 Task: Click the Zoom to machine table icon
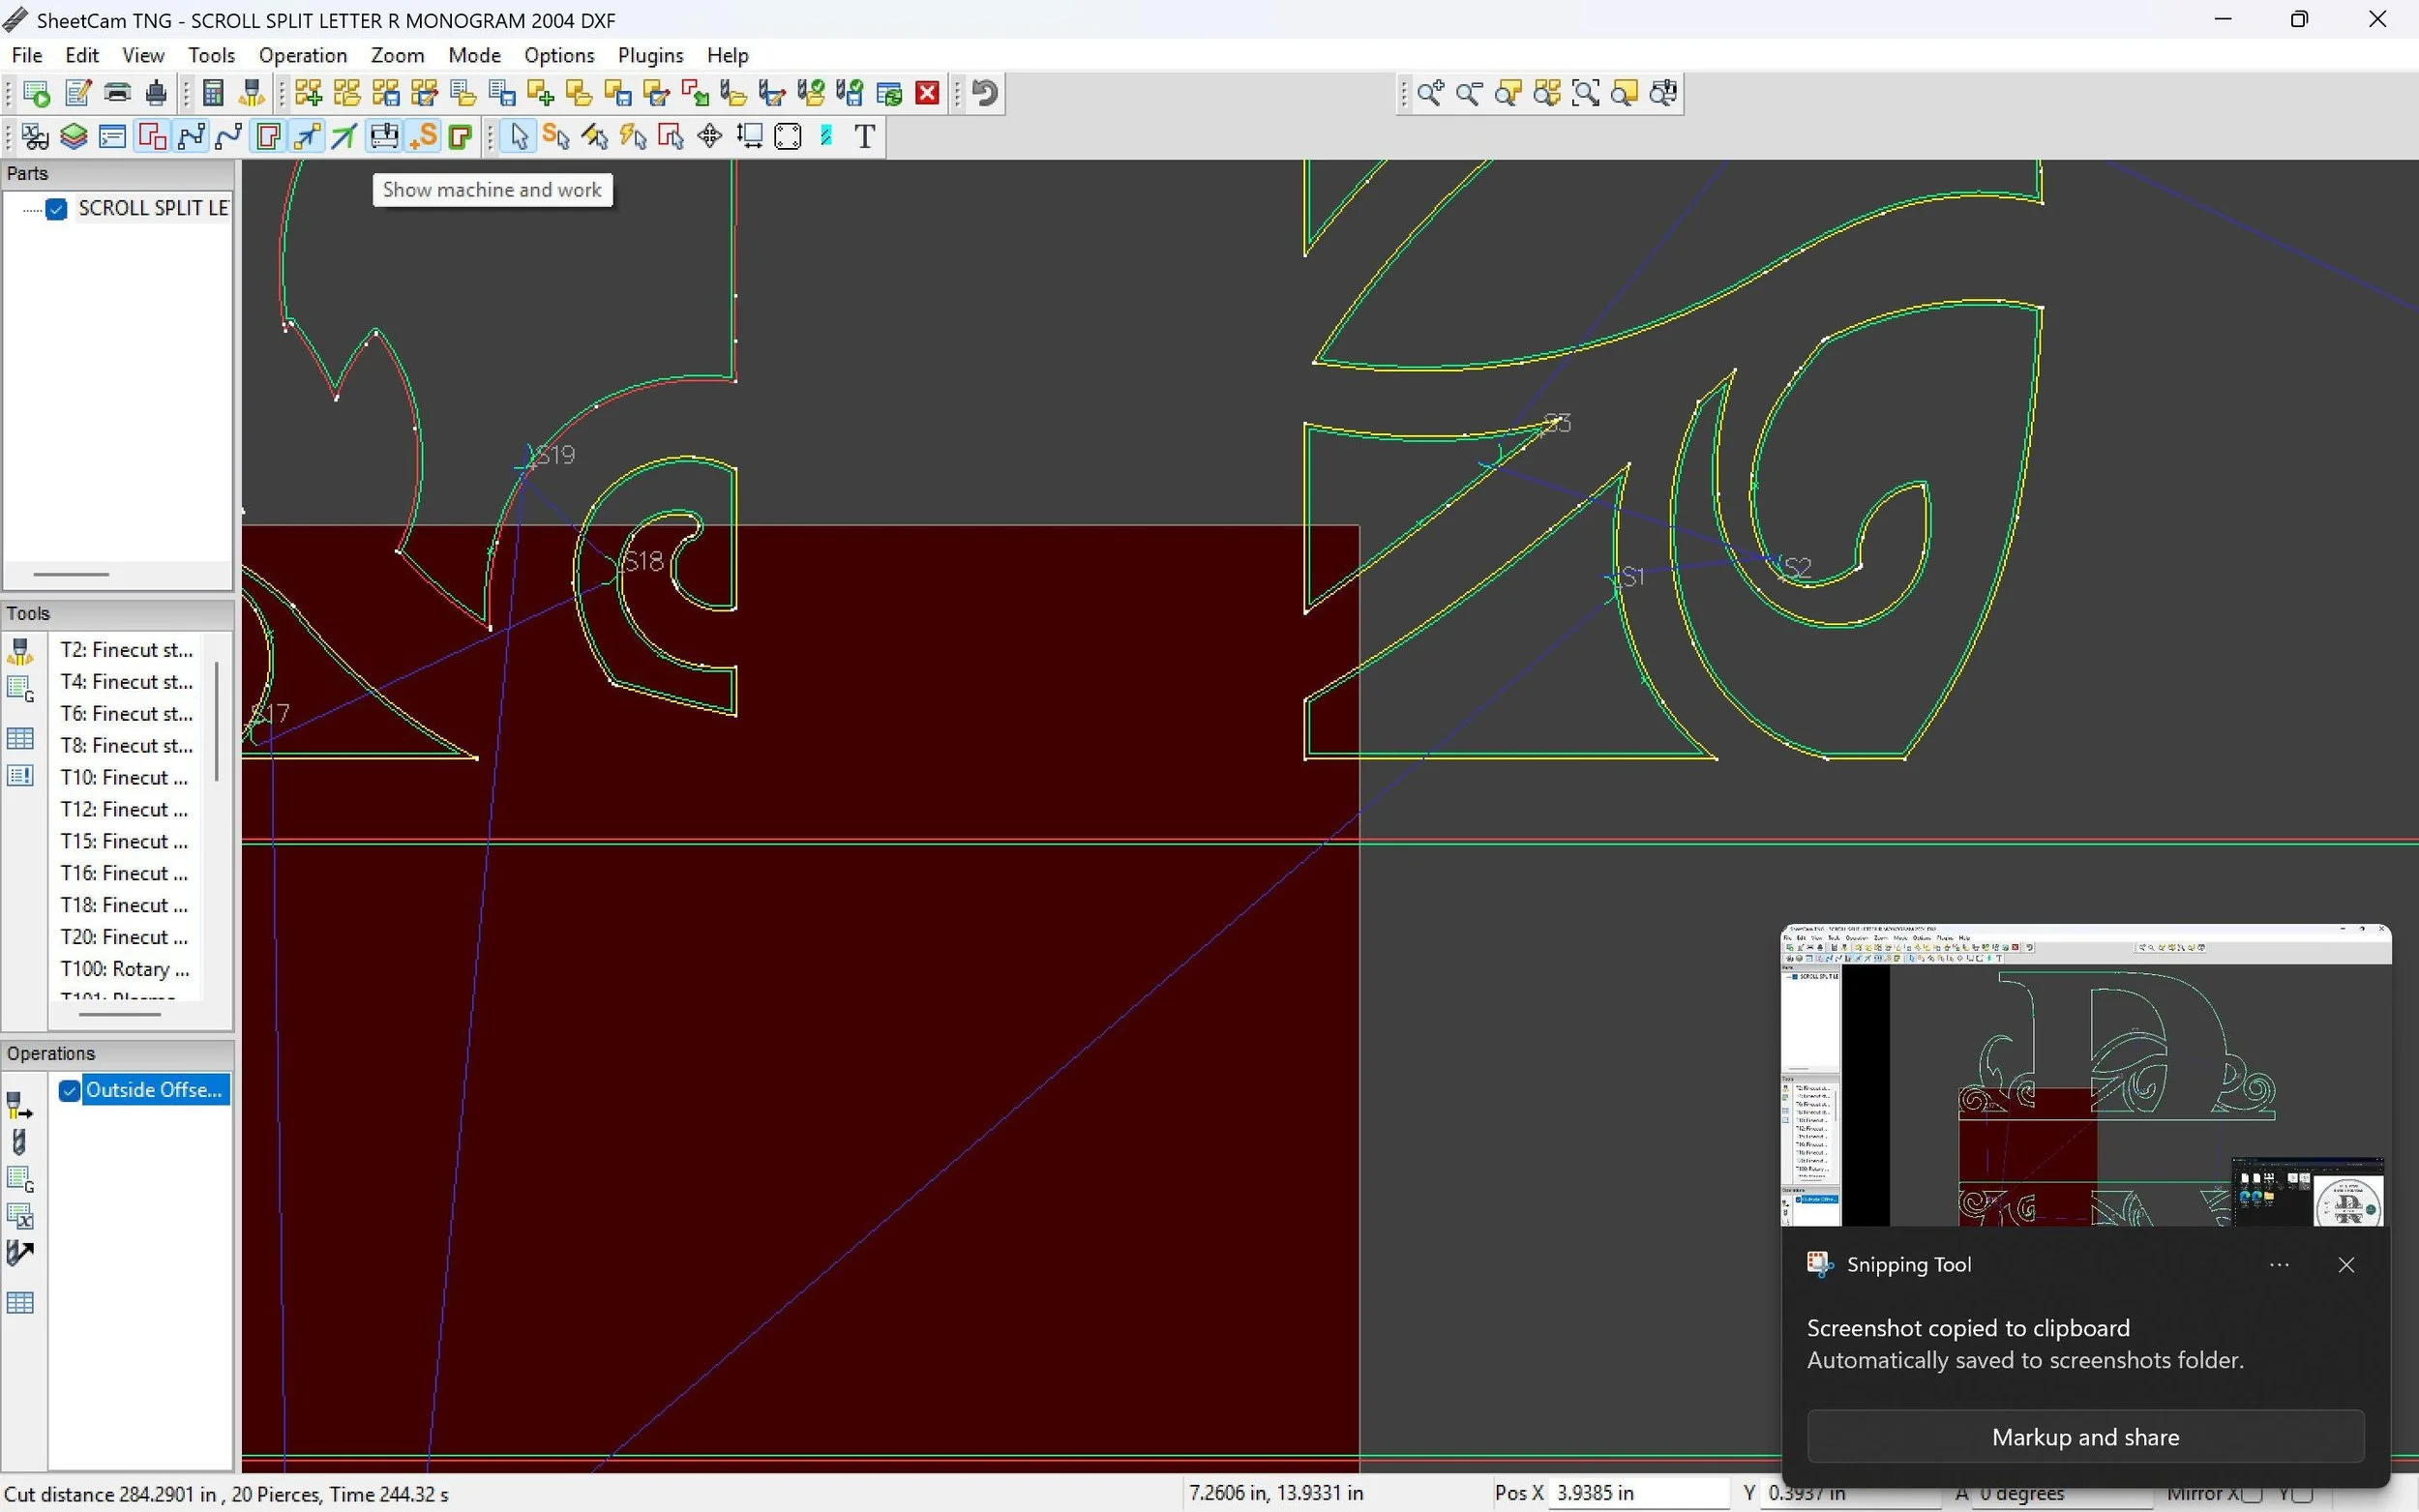tap(1664, 93)
